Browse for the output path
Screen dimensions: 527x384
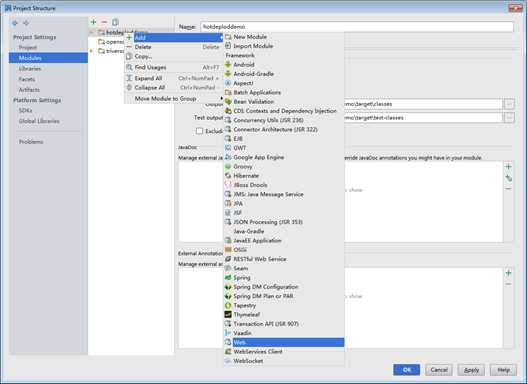point(509,104)
